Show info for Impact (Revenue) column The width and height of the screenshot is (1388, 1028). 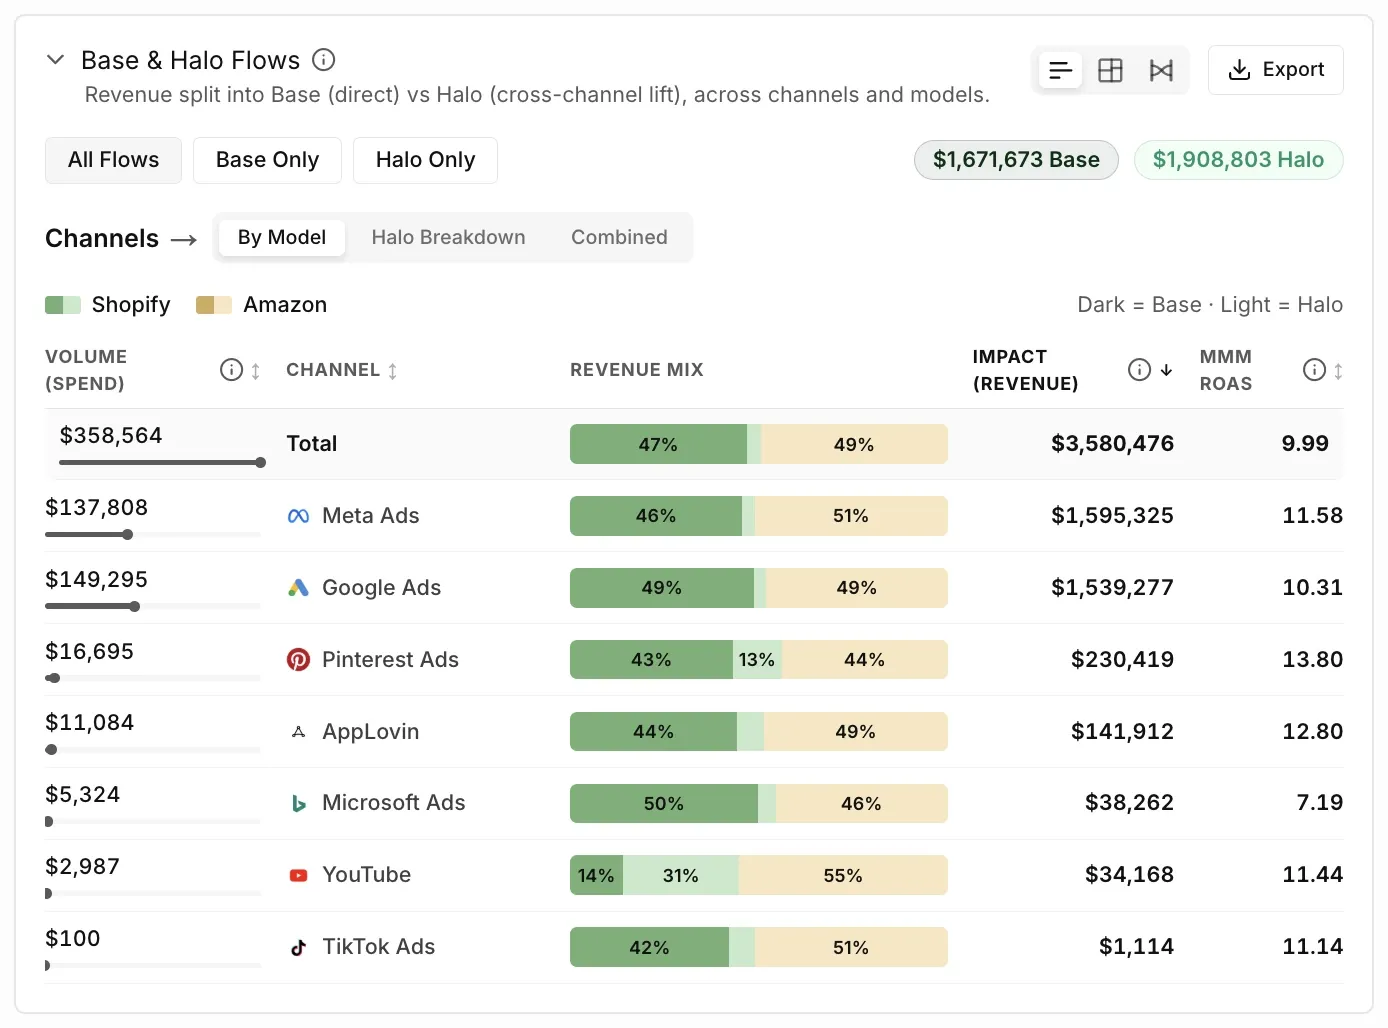click(1139, 370)
